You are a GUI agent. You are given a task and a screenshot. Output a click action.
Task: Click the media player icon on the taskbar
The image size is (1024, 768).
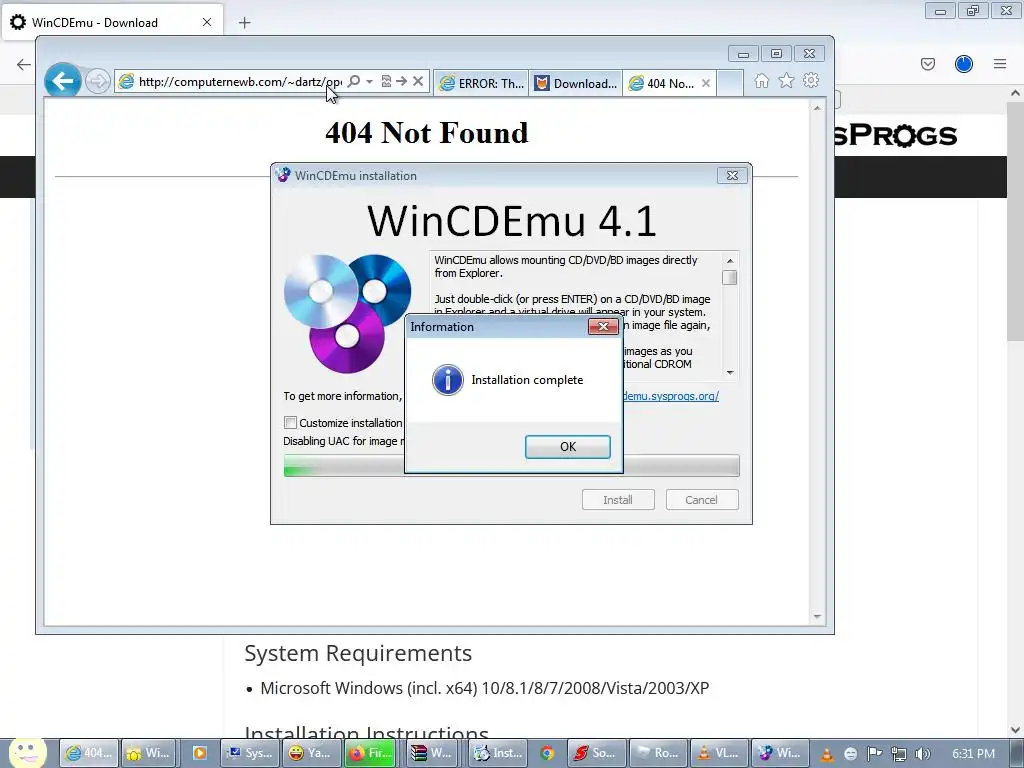pyautogui.click(x=199, y=753)
